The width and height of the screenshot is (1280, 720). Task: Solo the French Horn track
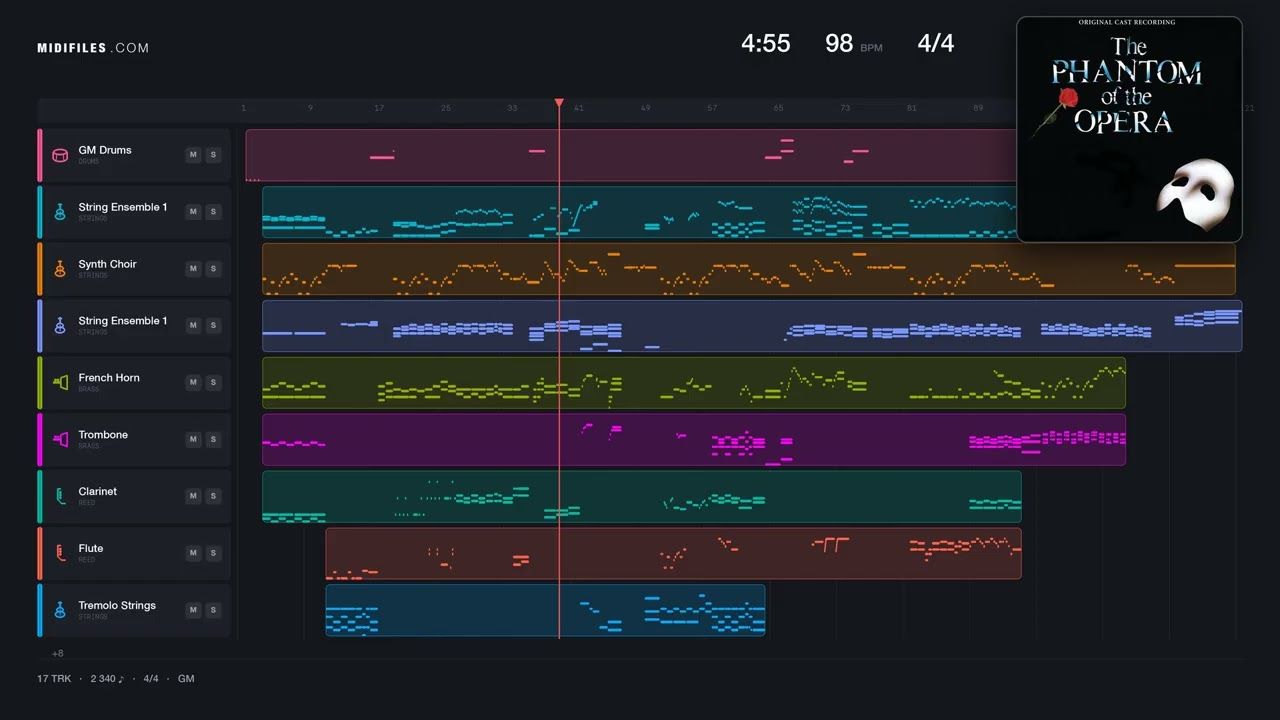coord(213,383)
